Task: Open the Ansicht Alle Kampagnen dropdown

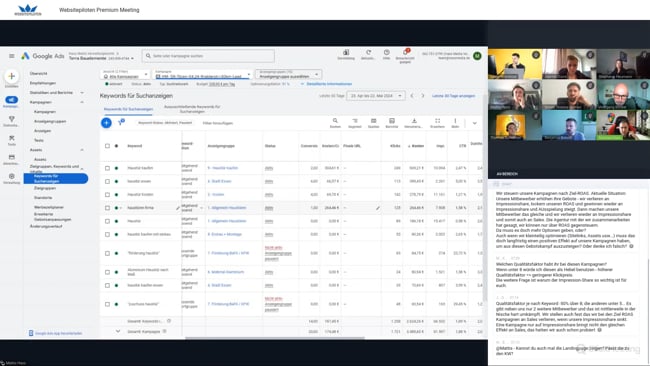Action: (125, 75)
